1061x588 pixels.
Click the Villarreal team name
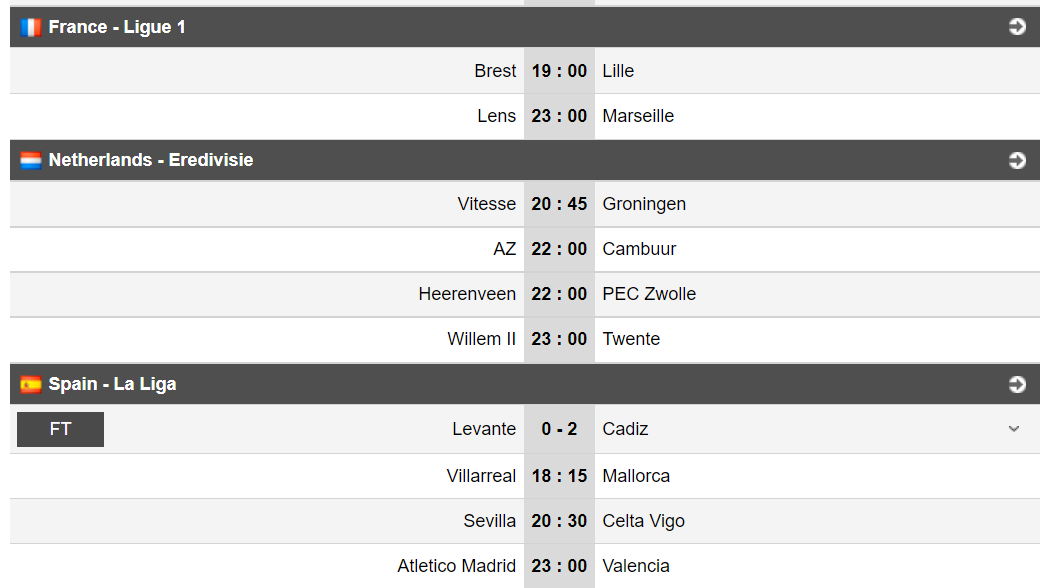pyautogui.click(x=481, y=476)
